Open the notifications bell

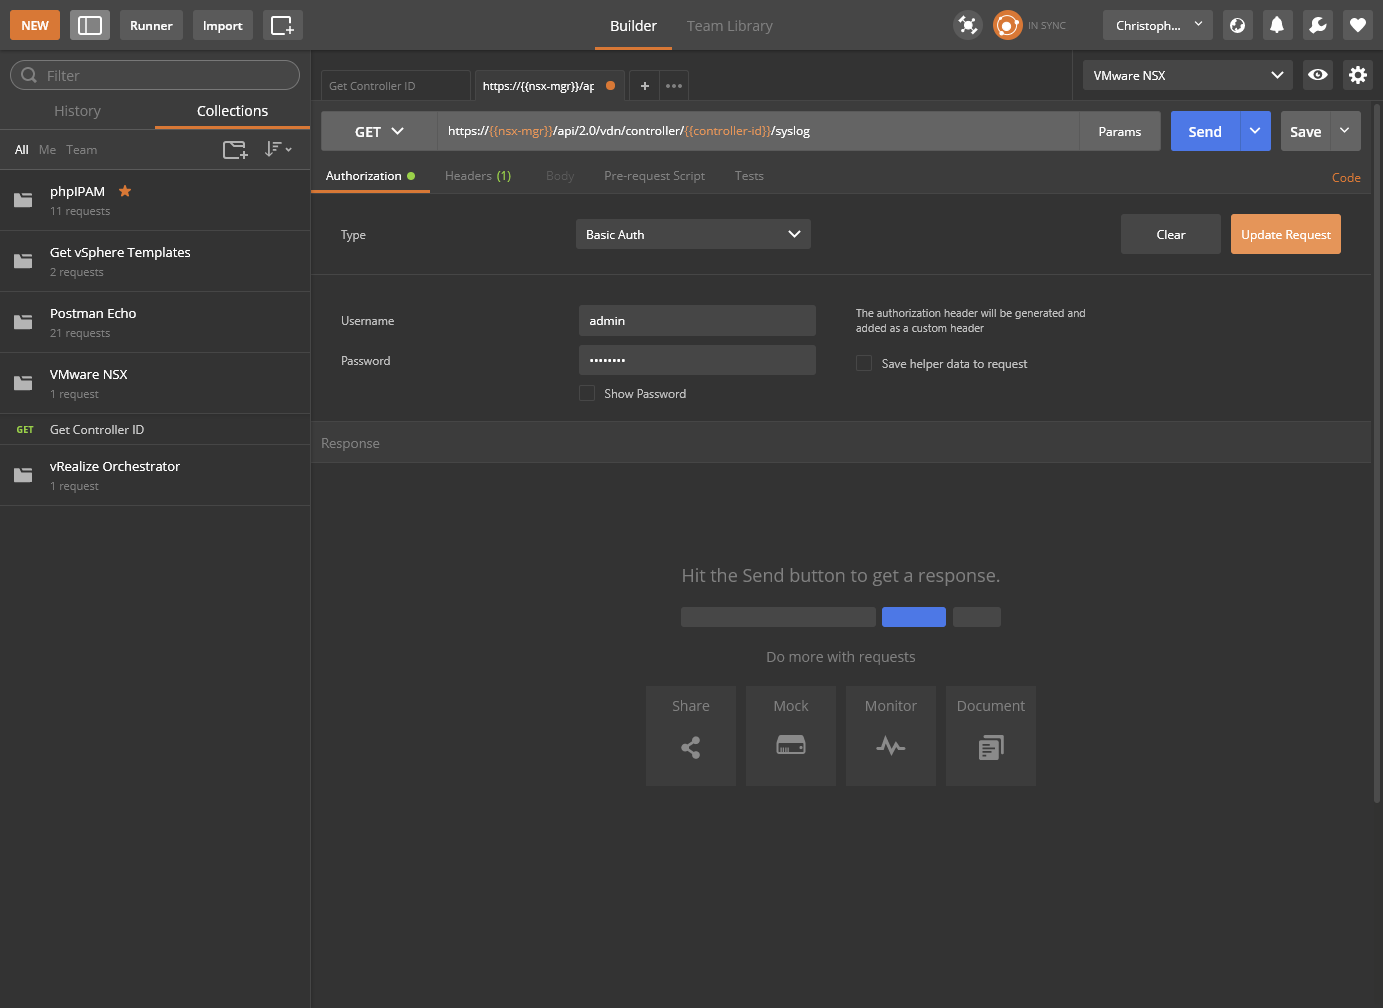click(x=1277, y=25)
